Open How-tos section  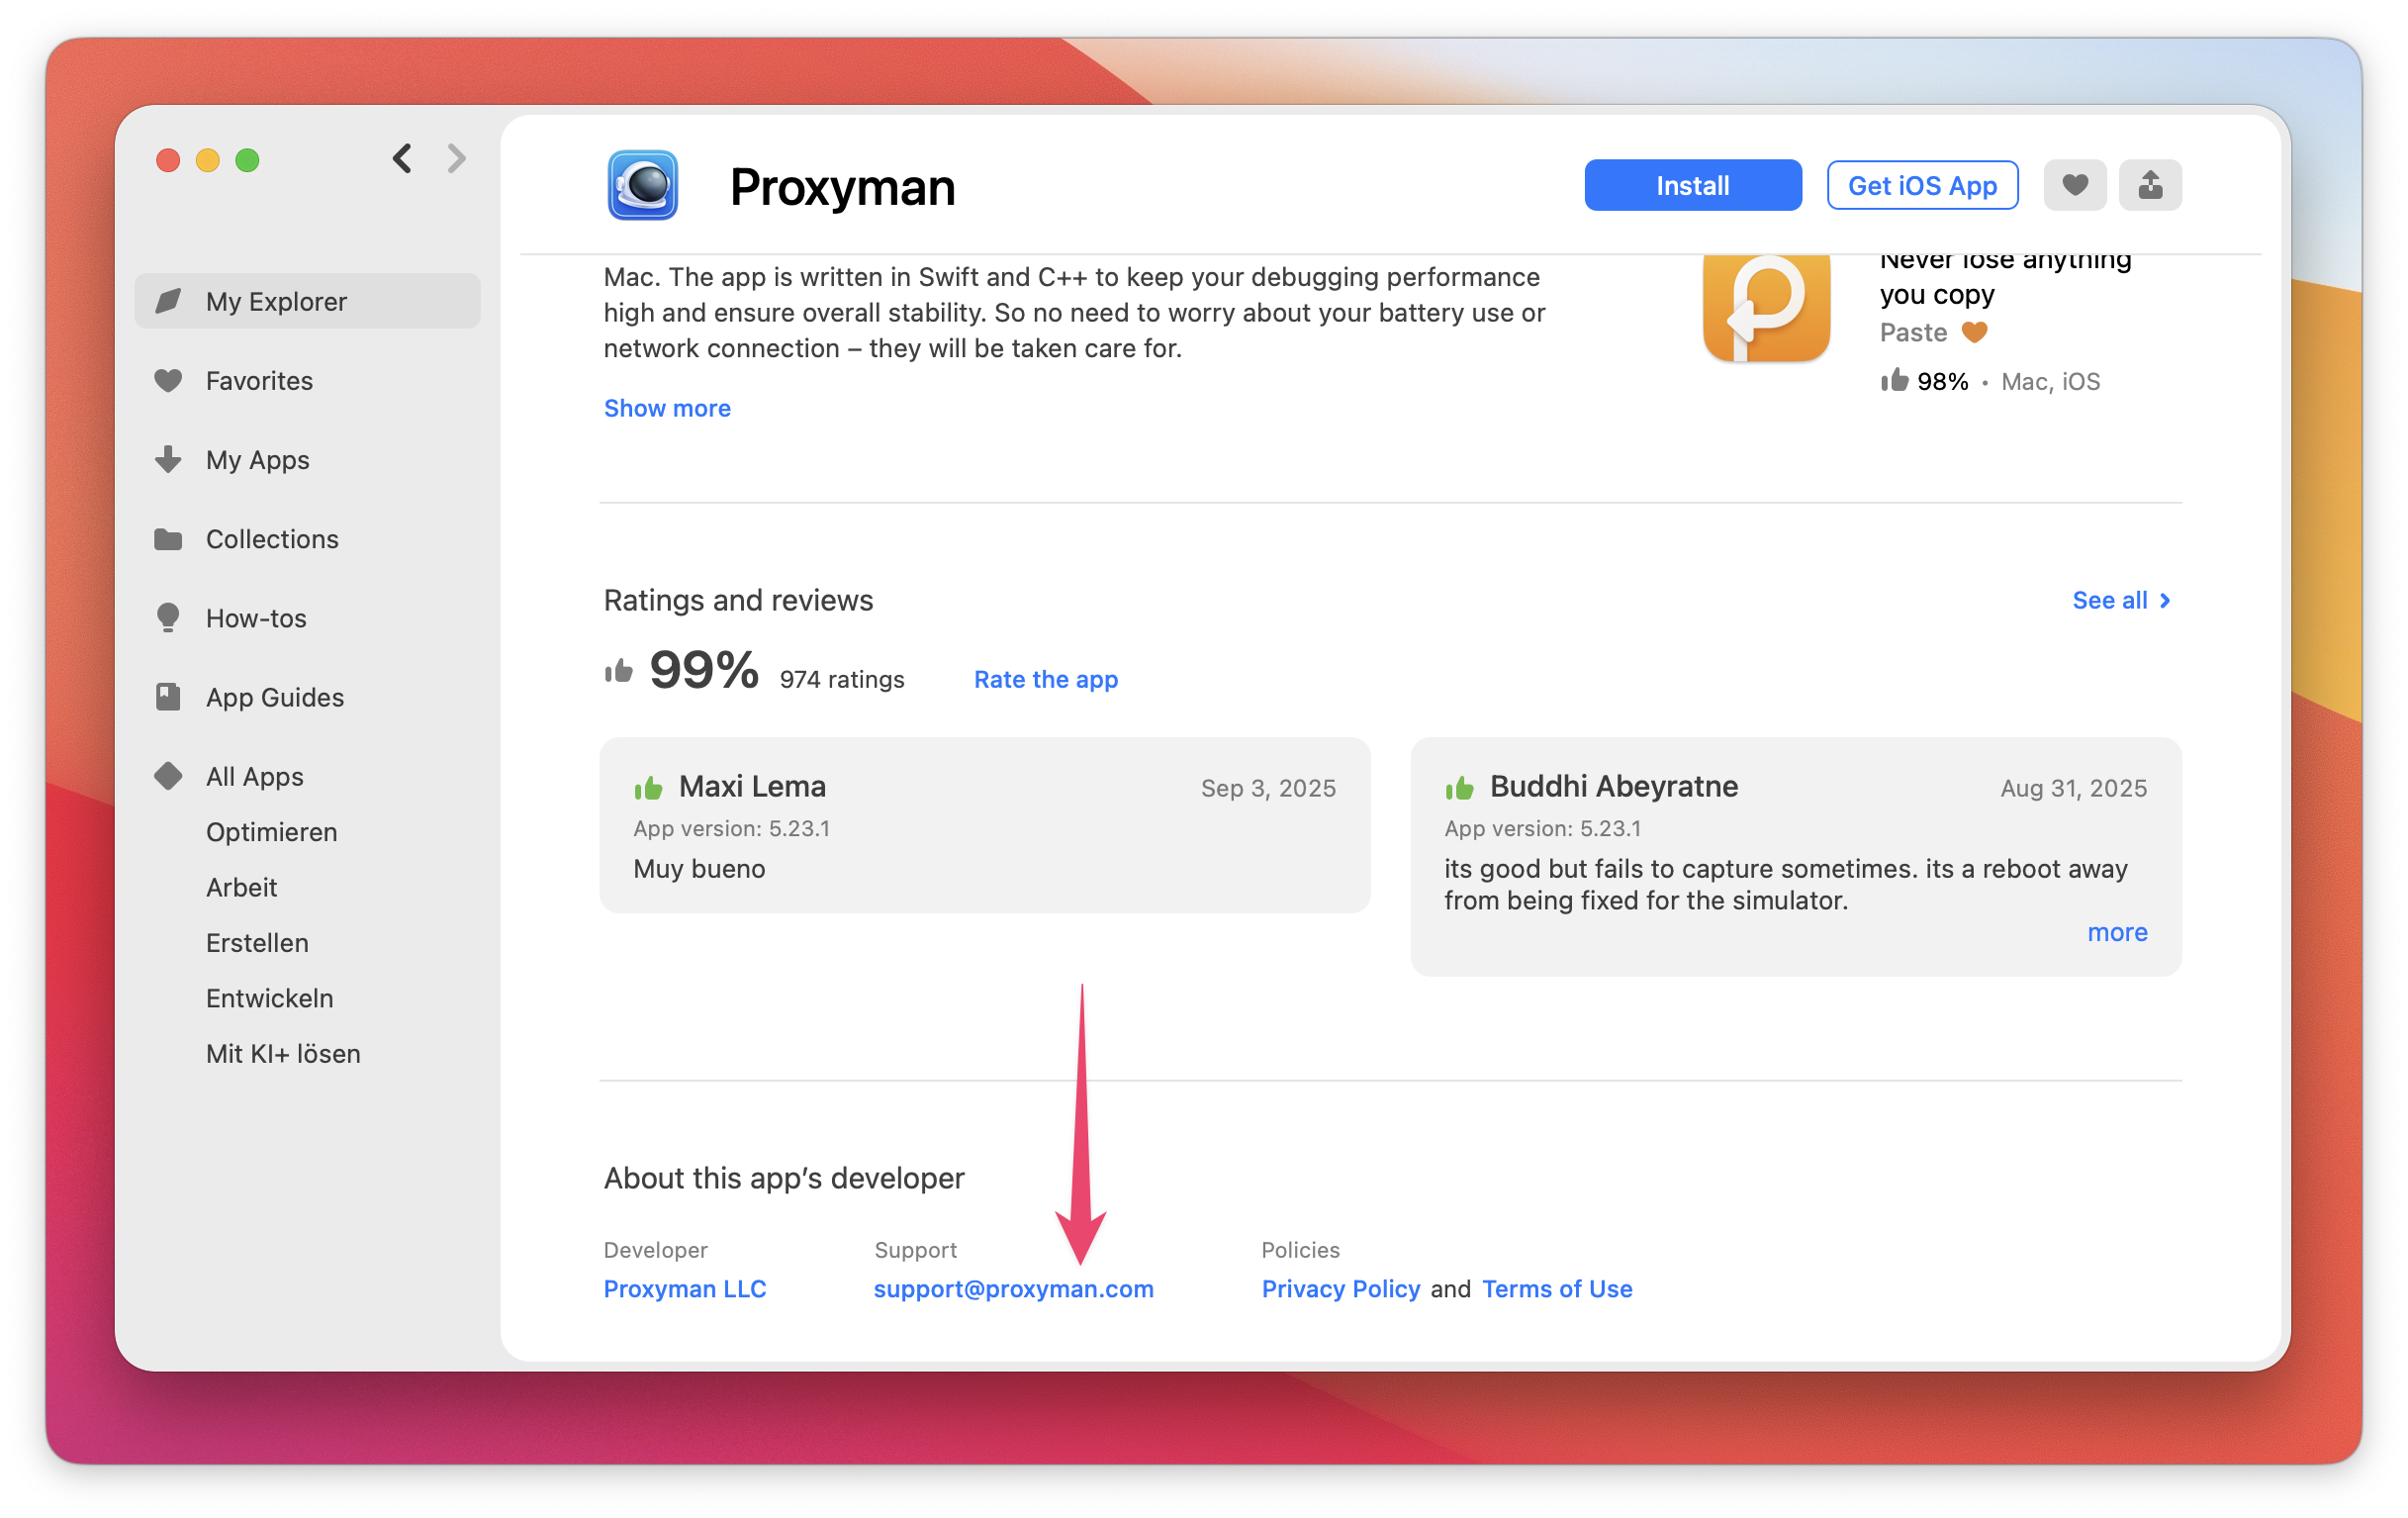(x=307, y=618)
